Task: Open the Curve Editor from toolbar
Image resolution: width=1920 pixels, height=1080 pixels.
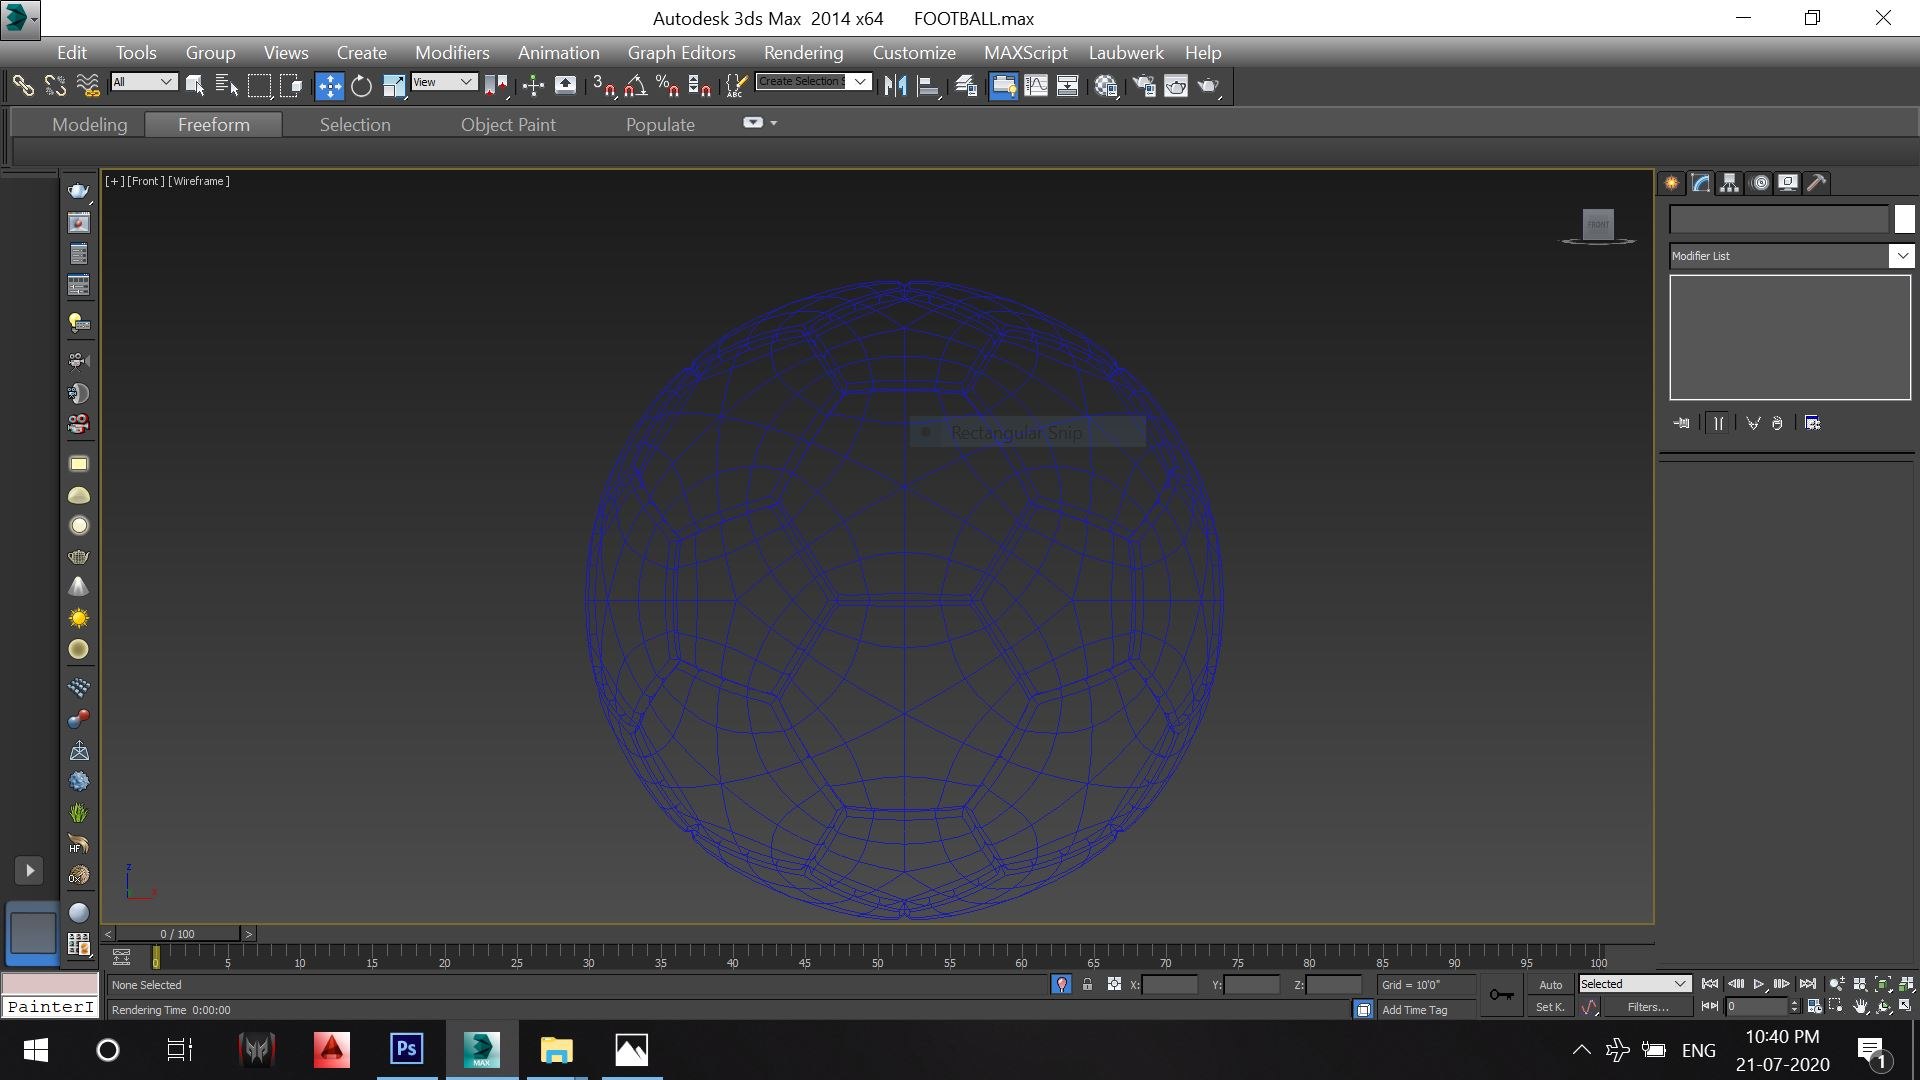Action: click(1036, 86)
